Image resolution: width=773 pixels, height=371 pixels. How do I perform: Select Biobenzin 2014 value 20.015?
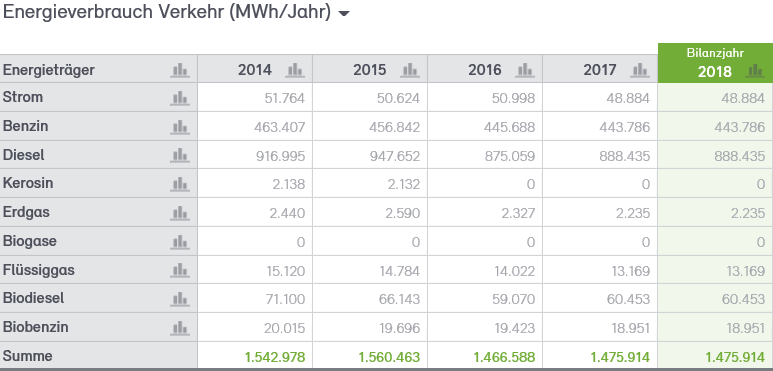(x=284, y=328)
